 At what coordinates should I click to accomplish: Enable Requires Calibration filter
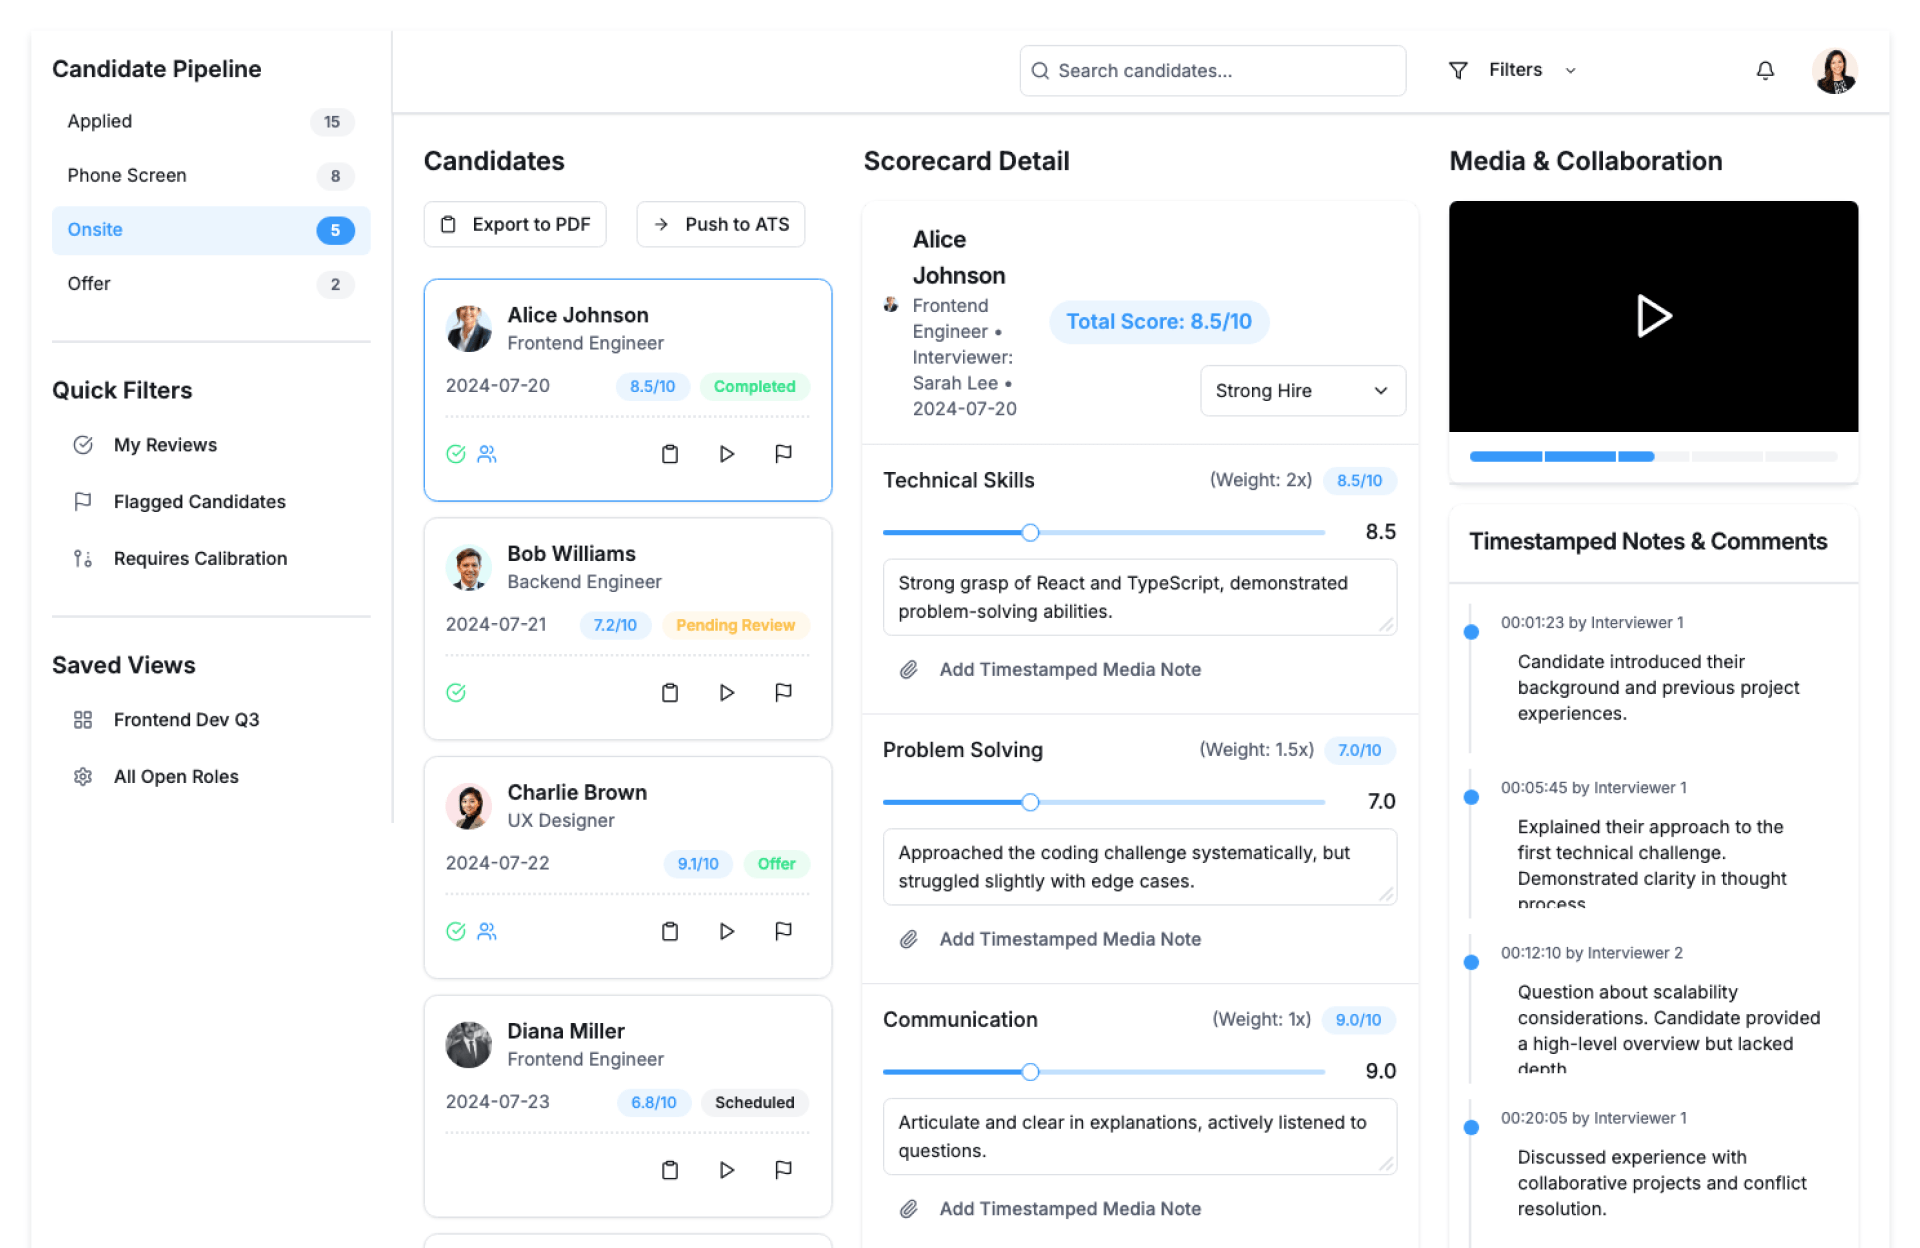click(x=200, y=559)
